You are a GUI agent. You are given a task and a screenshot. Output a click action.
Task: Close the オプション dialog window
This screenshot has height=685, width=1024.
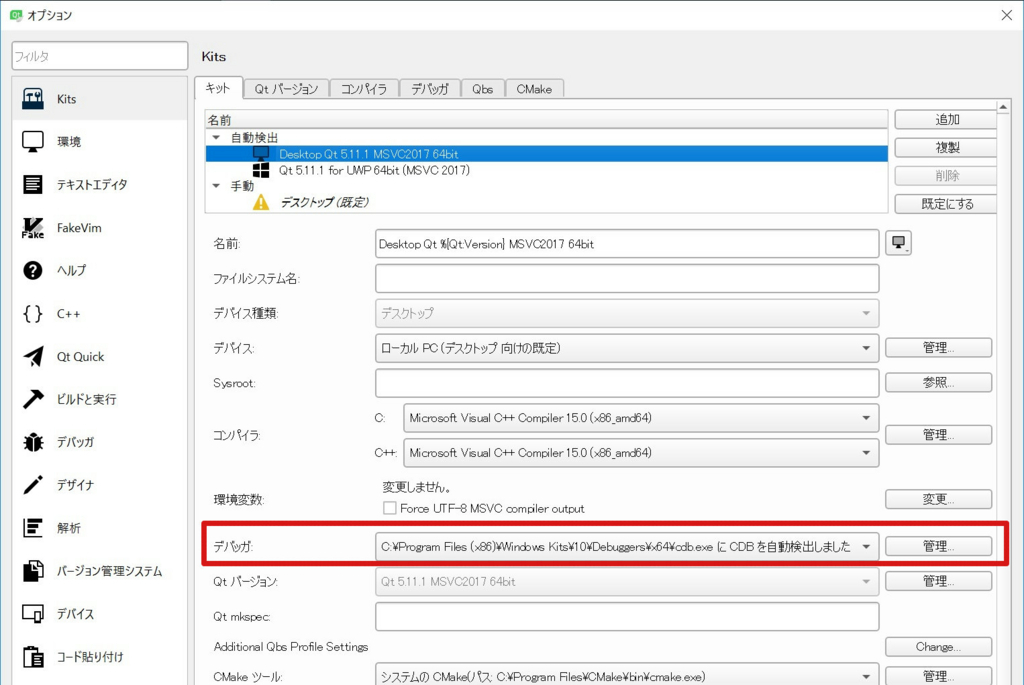pyautogui.click(x=1007, y=14)
